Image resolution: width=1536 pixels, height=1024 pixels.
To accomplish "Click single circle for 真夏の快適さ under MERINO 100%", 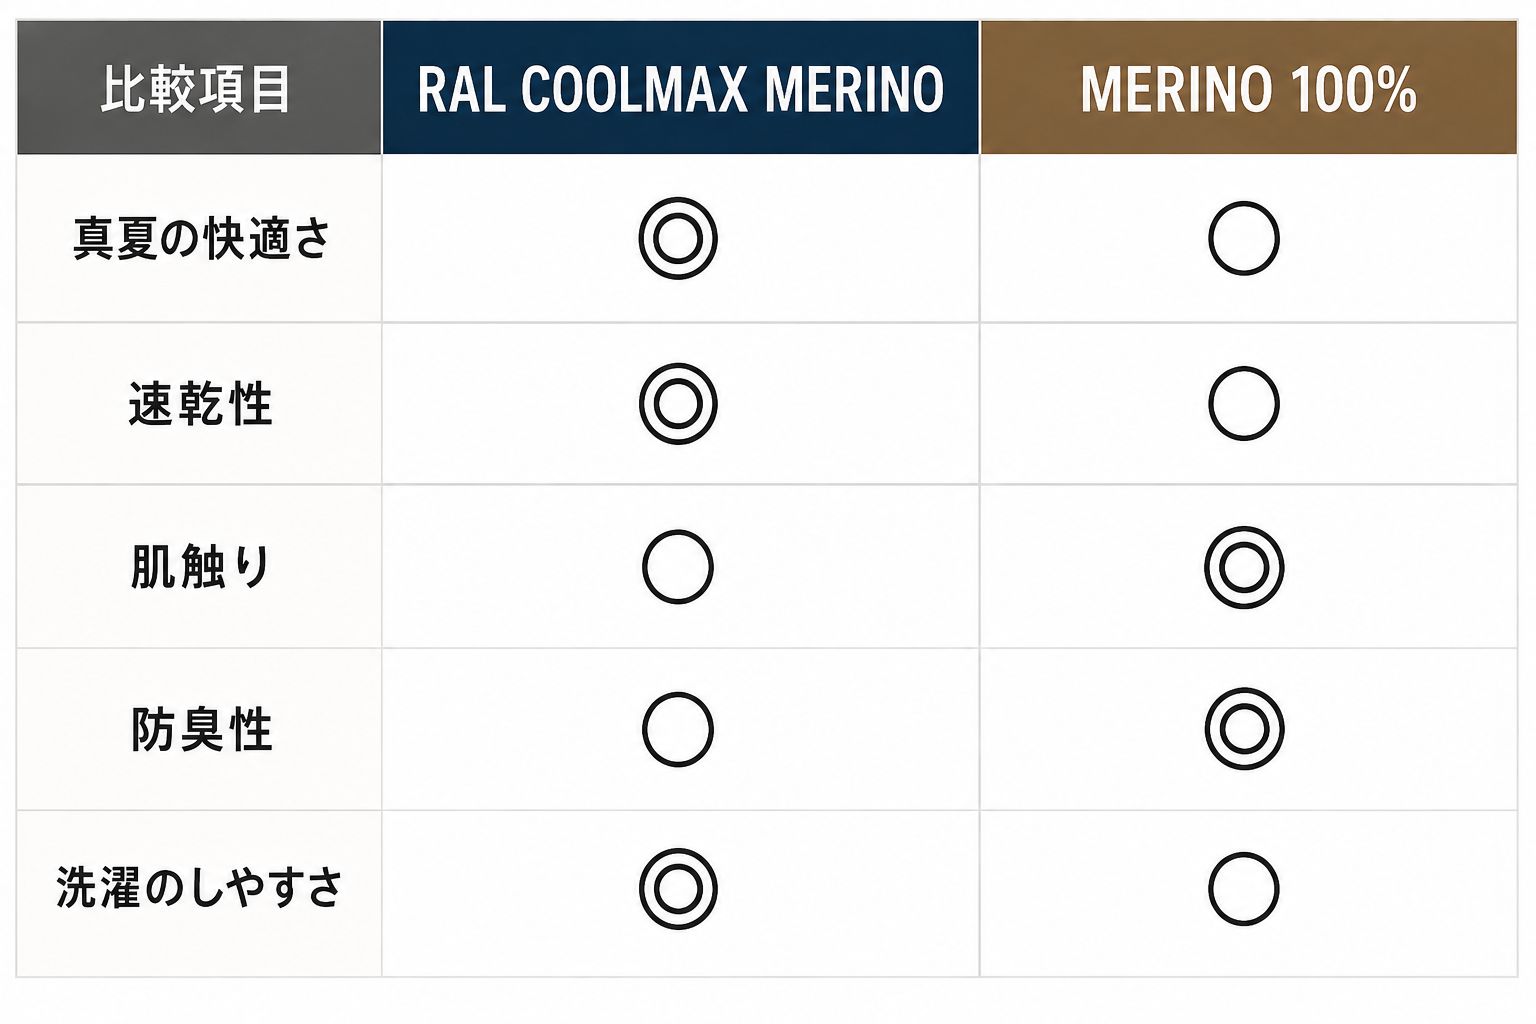I will pyautogui.click(x=1243, y=238).
